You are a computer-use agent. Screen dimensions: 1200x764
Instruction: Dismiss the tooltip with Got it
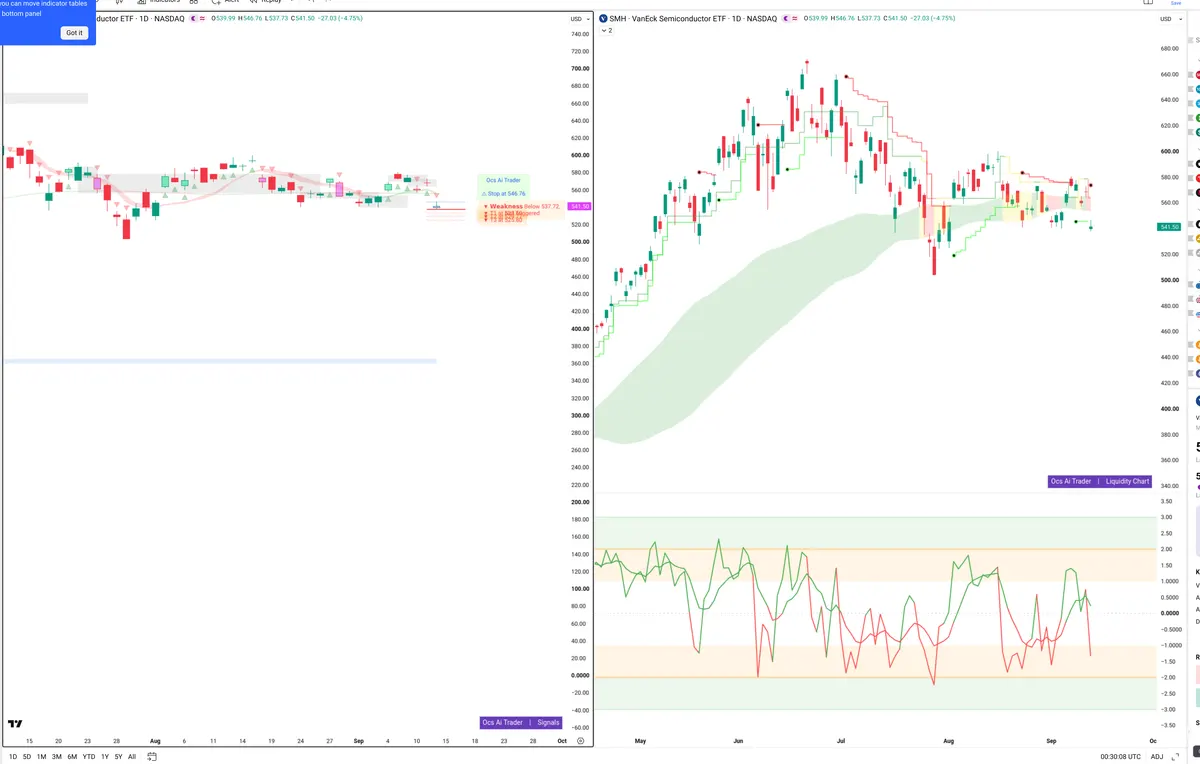(x=75, y=33)
